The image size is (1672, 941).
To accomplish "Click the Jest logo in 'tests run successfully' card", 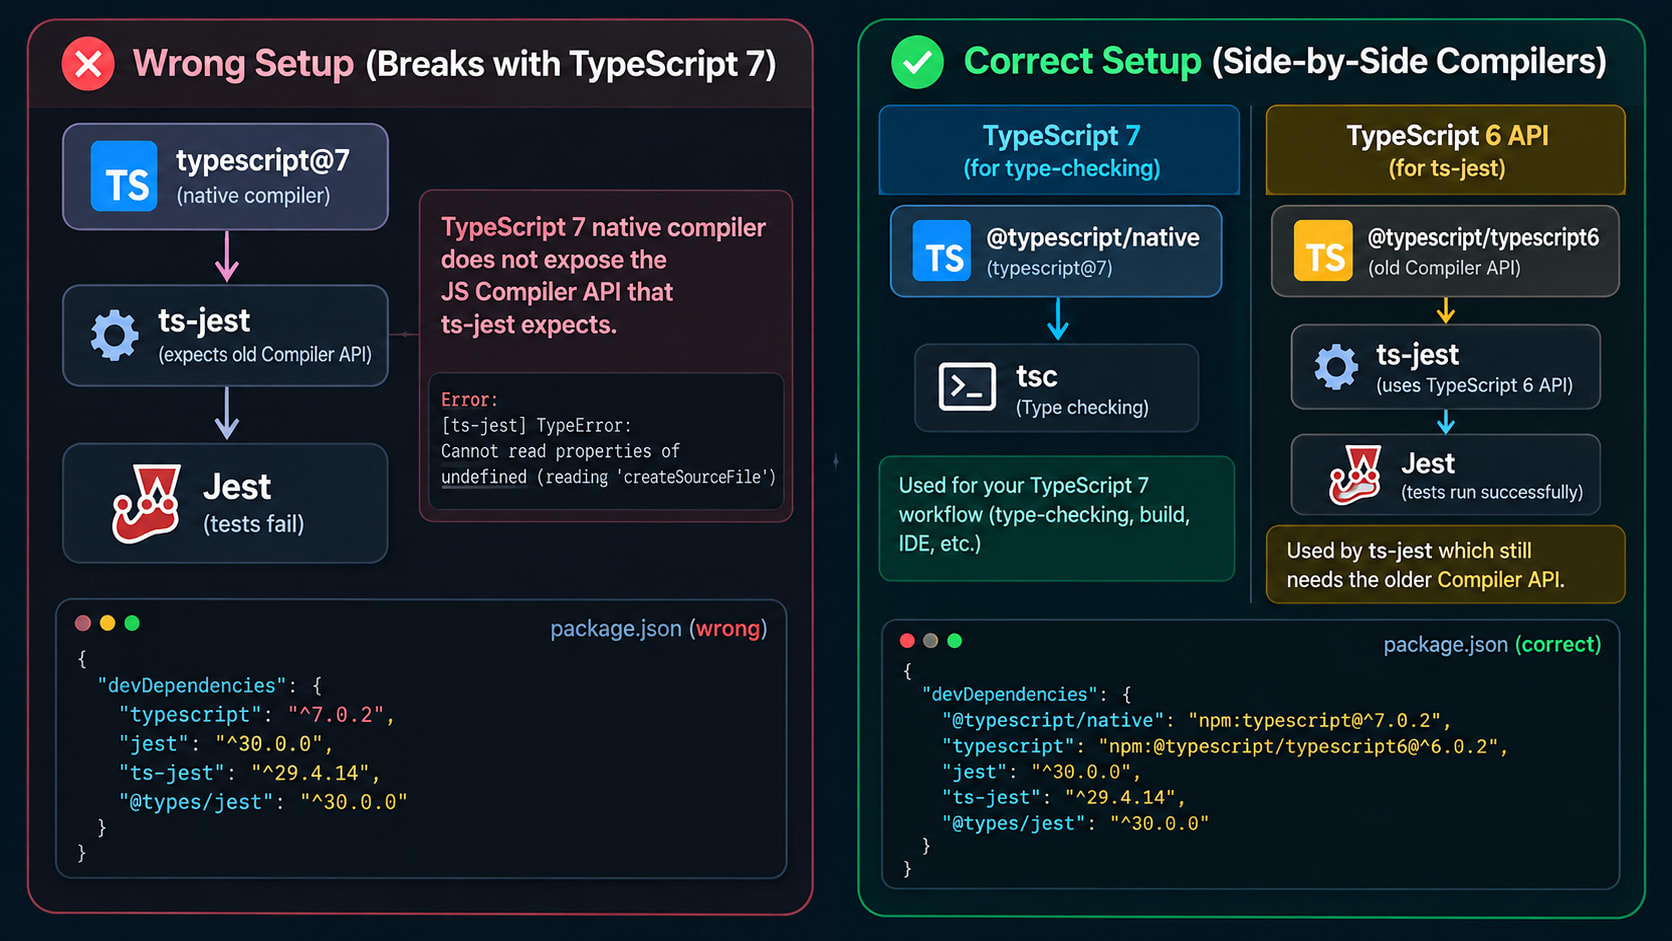I will pos(1355,474).
